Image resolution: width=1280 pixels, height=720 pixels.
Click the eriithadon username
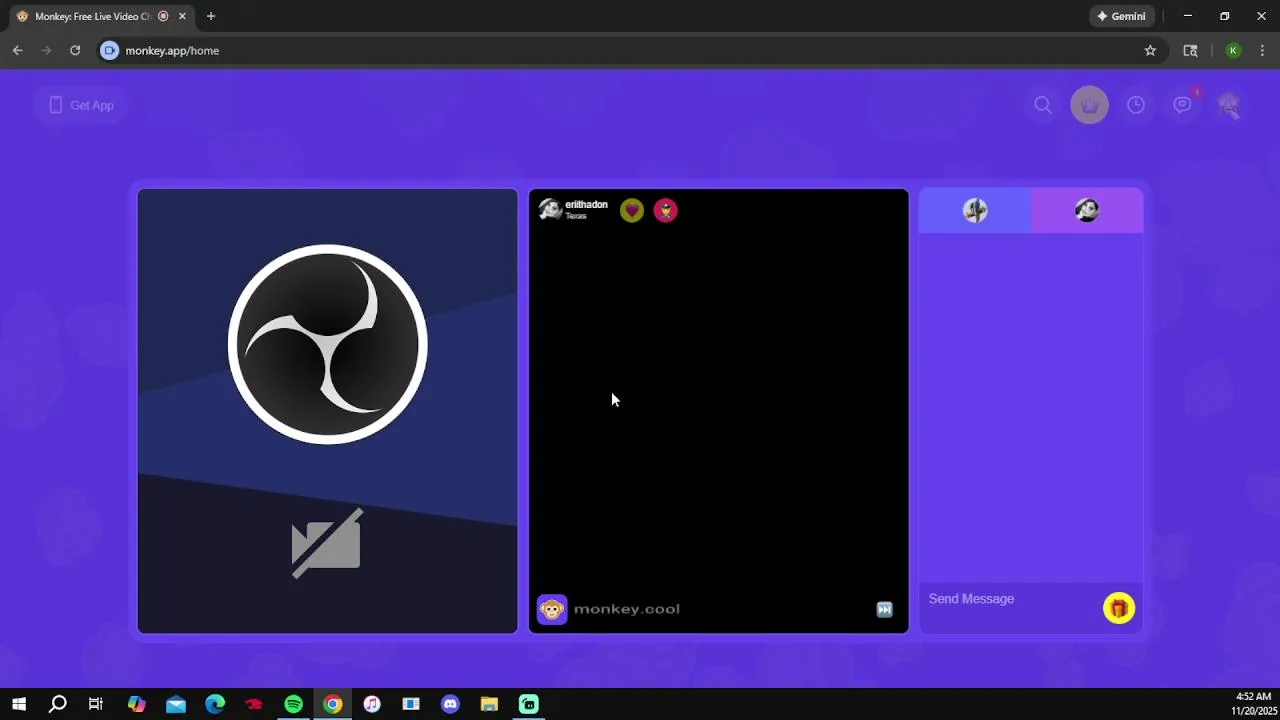[586, 205]
